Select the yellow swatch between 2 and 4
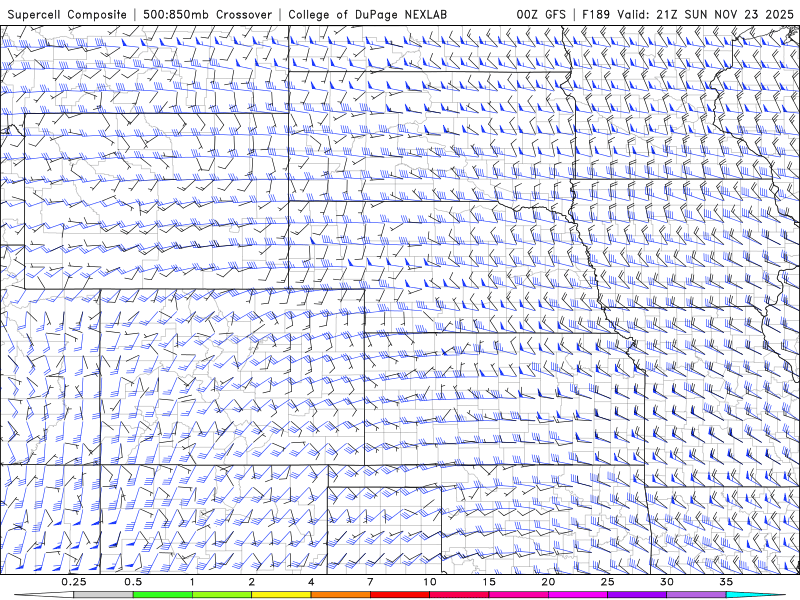Image resolution: width=800 pixels, height=600 pixels. pyautogui.click(x=281, y=595)
